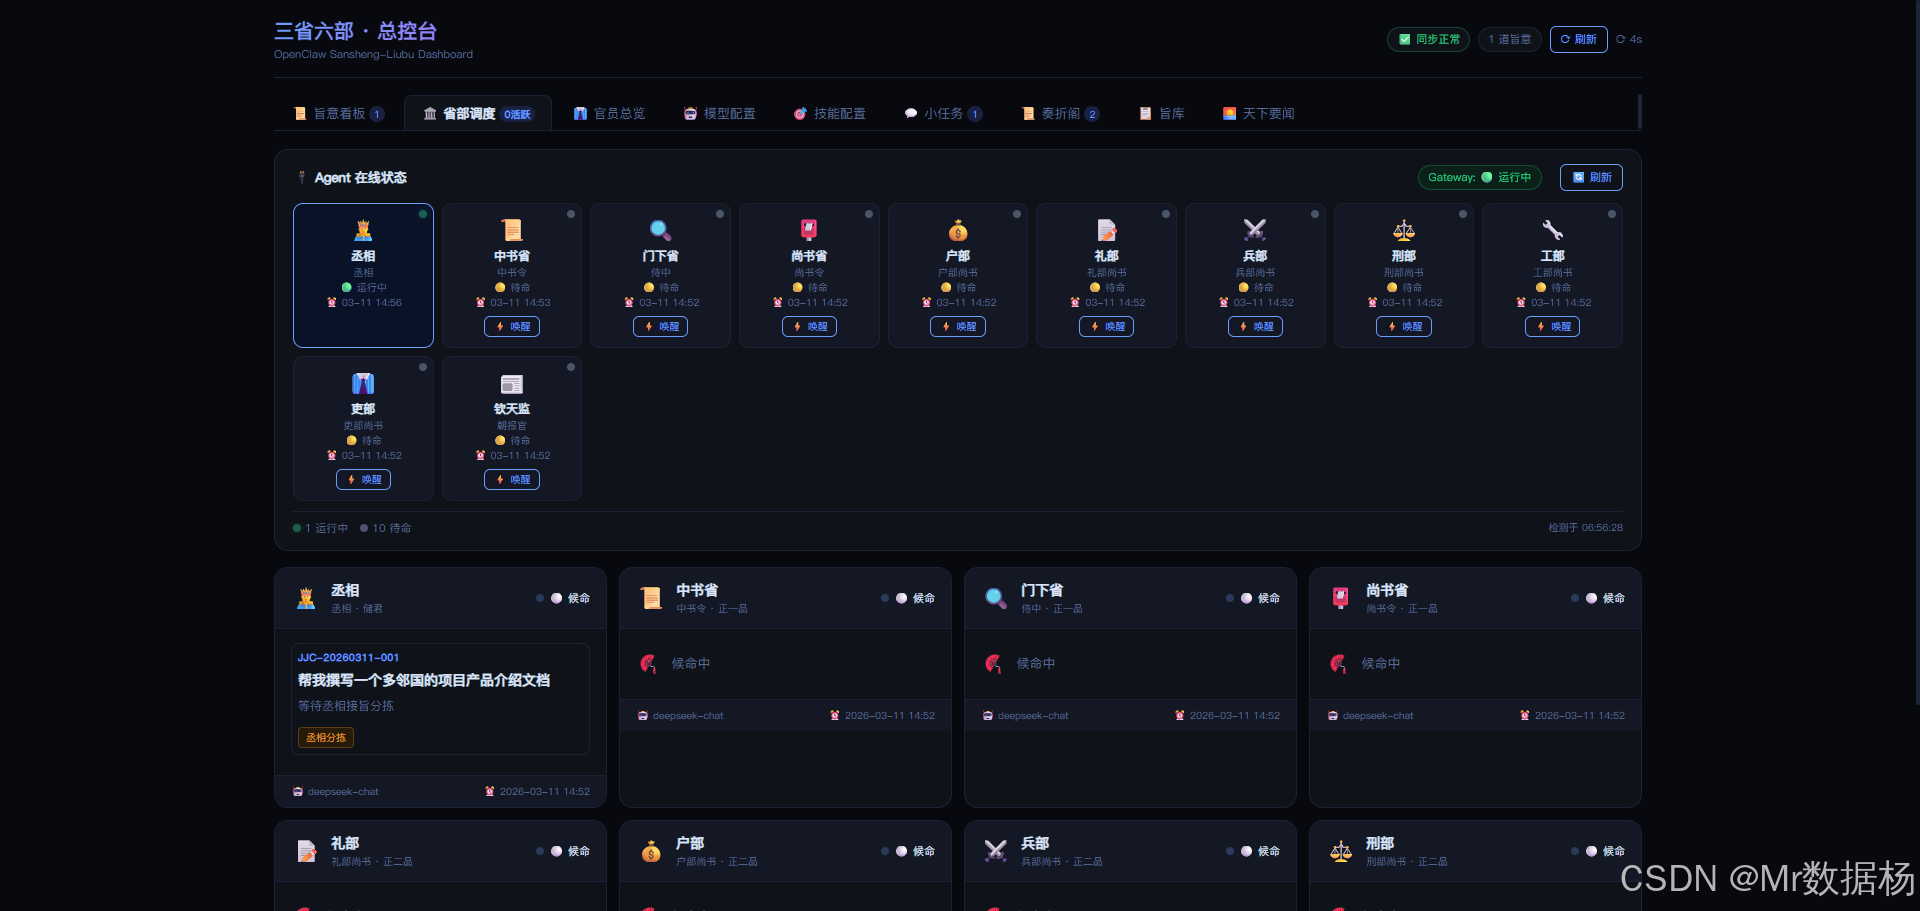1920x911 pixels.
Task: Click 刷新 in the Agent 在线状态 panel
Action: tap(1591, 177)
